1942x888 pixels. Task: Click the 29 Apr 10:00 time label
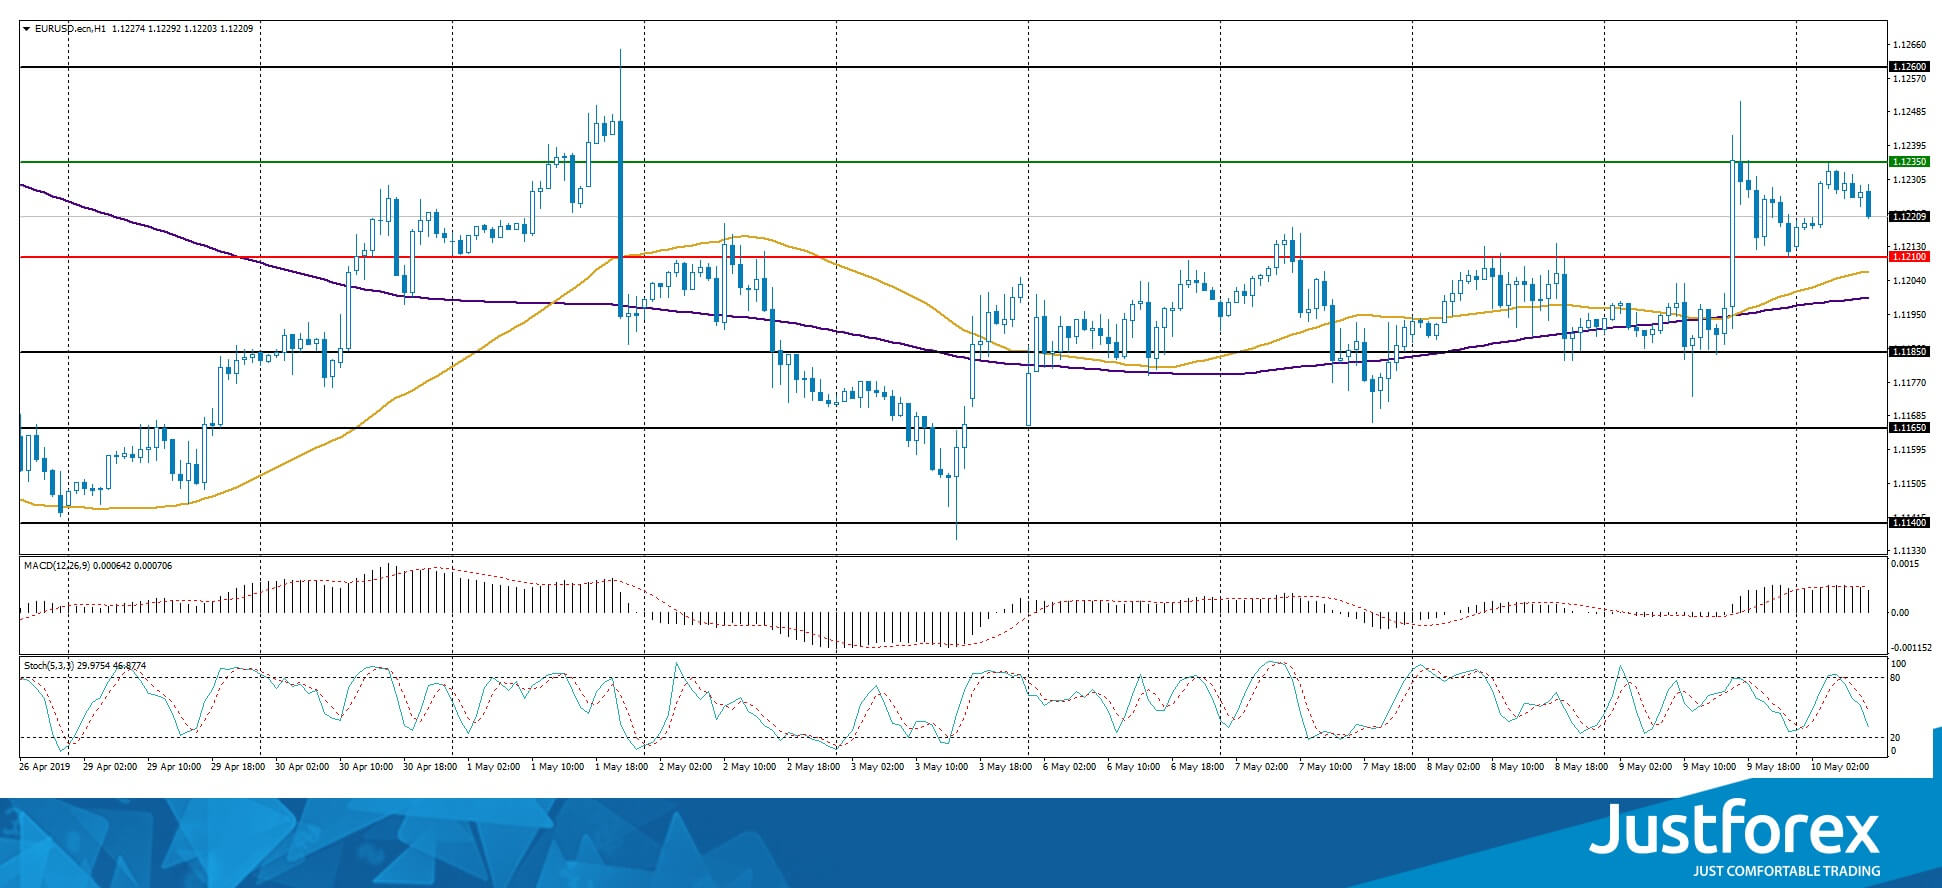[174, 767]
